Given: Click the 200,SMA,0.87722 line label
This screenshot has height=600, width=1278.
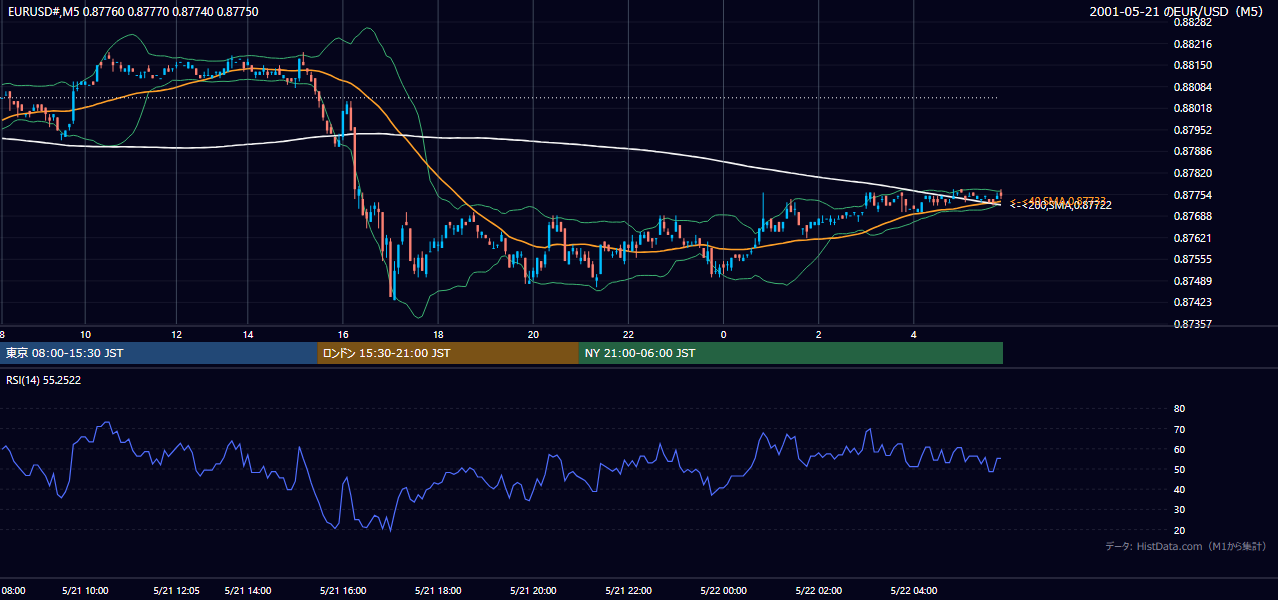Looking at the screenshot, I should click(x=1061, y=205).
